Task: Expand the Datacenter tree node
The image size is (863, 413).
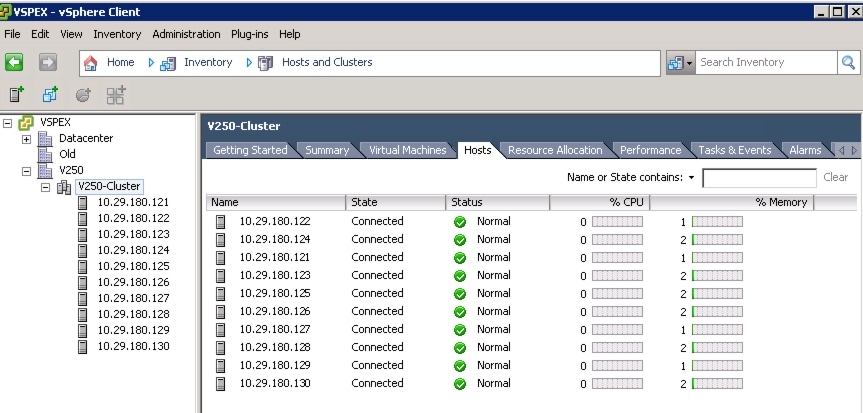Action: [26, 138]
